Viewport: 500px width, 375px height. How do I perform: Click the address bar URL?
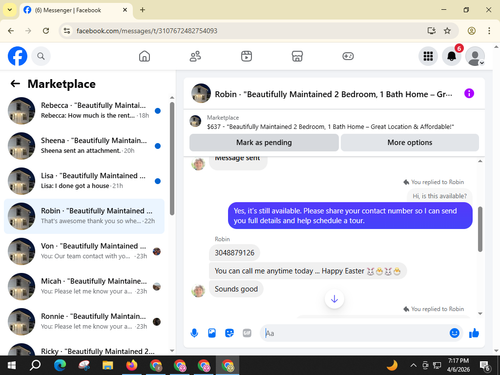pyautogui.click(x=147, y=31)
